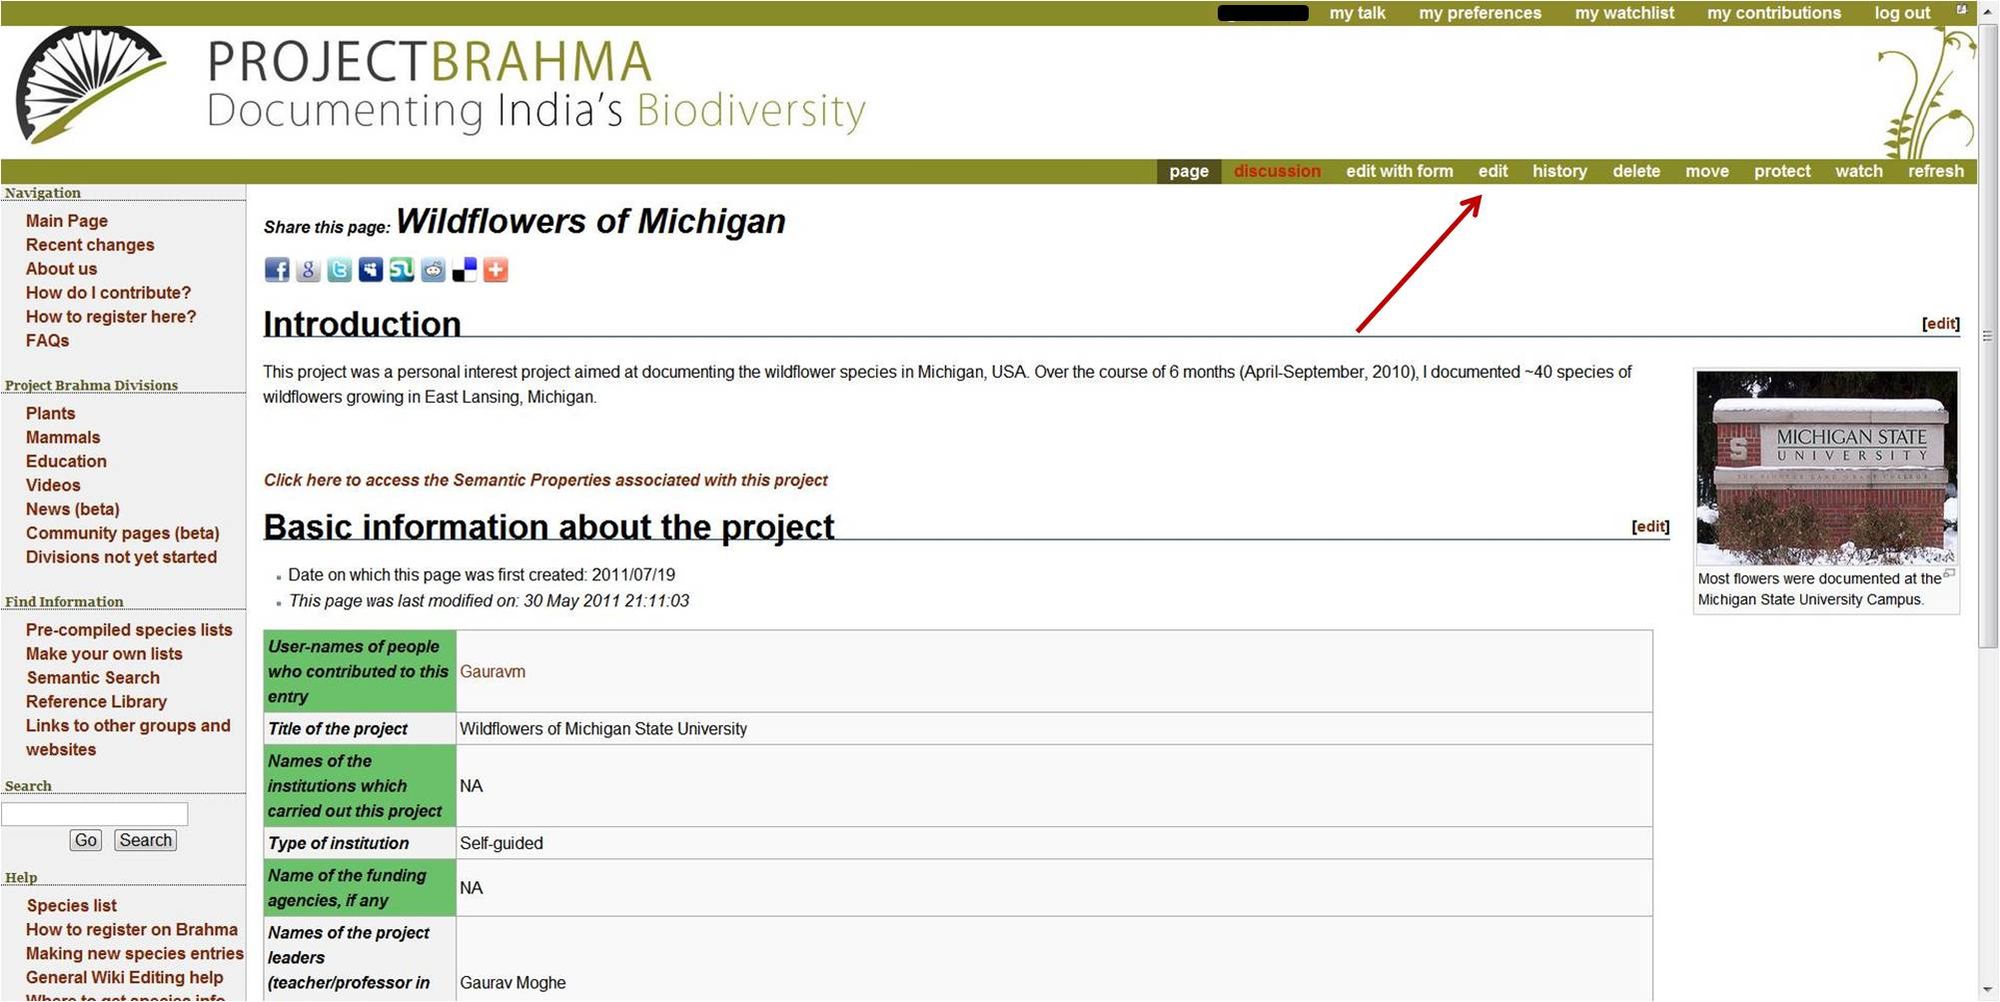The width and height of the screenshot is (2000, 1002).
Task: Click the Go button
Action: point(86,841)
